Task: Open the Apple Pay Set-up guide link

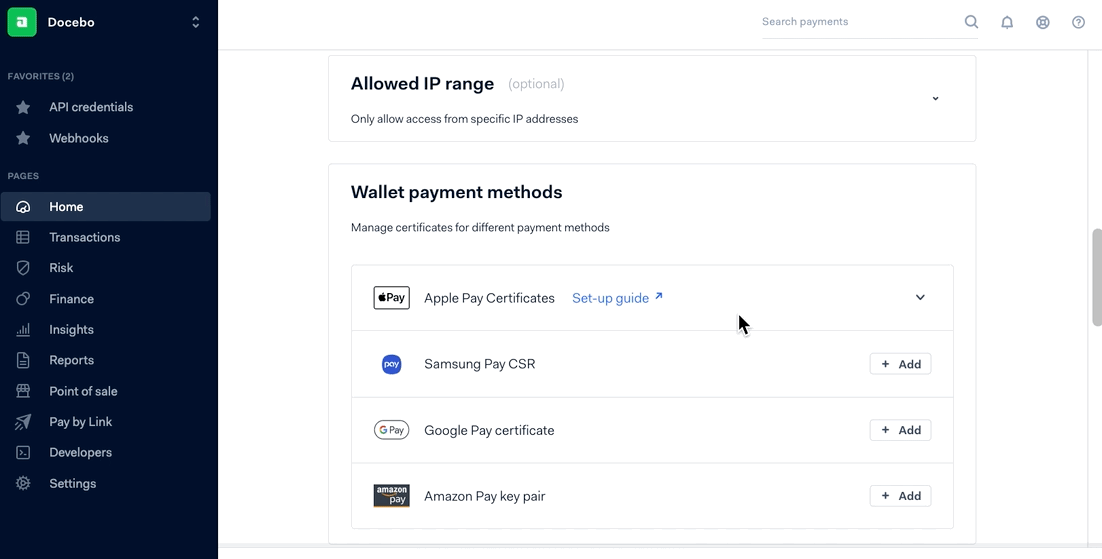Action: (x=617, y=298)
